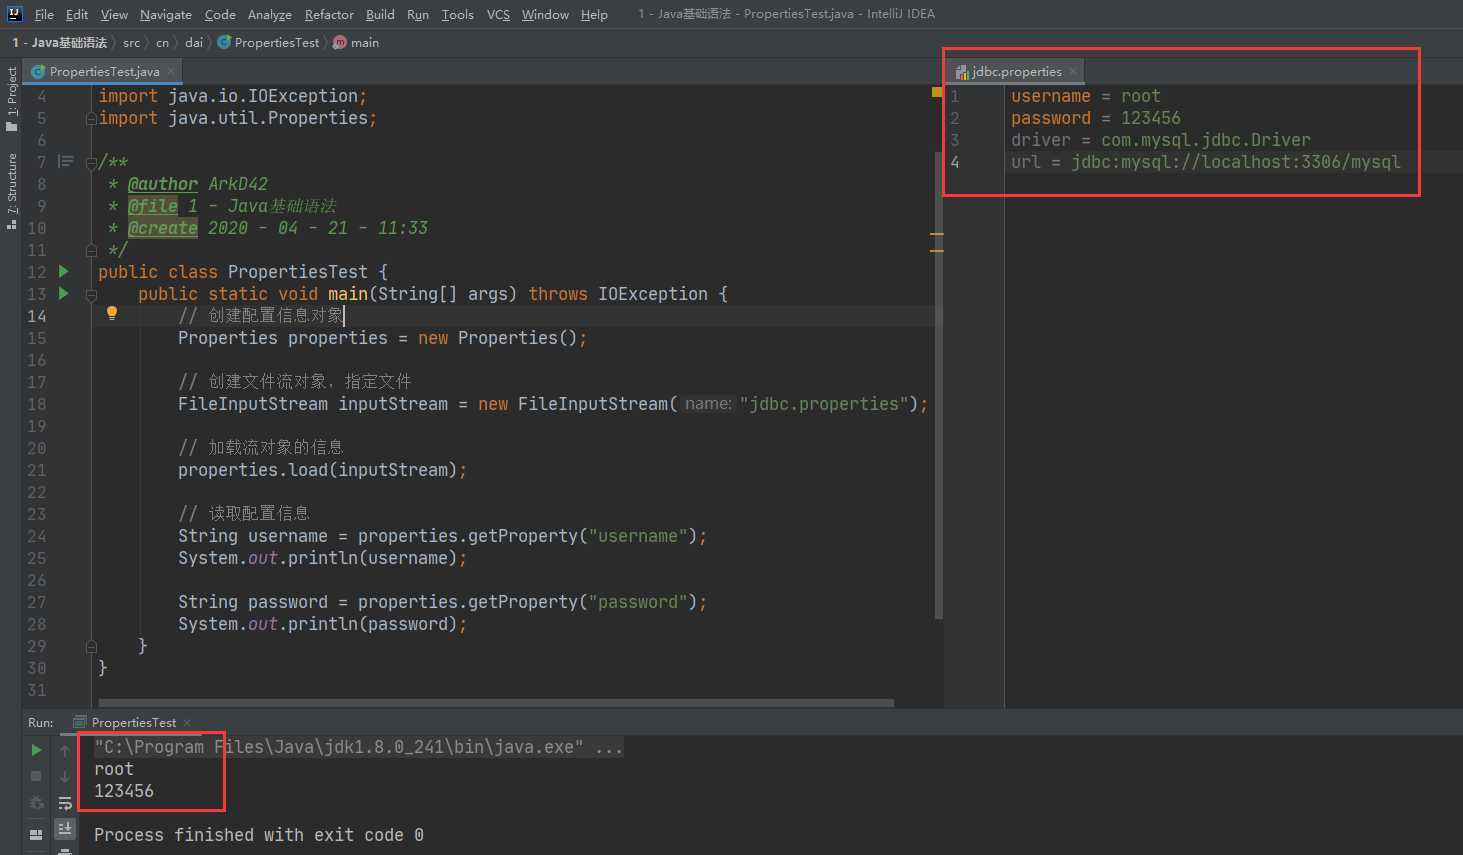Click the main method icon in the breadcrumb
Screen dimensions: 1463x855
pyautogui.click(x=340, y=42)
